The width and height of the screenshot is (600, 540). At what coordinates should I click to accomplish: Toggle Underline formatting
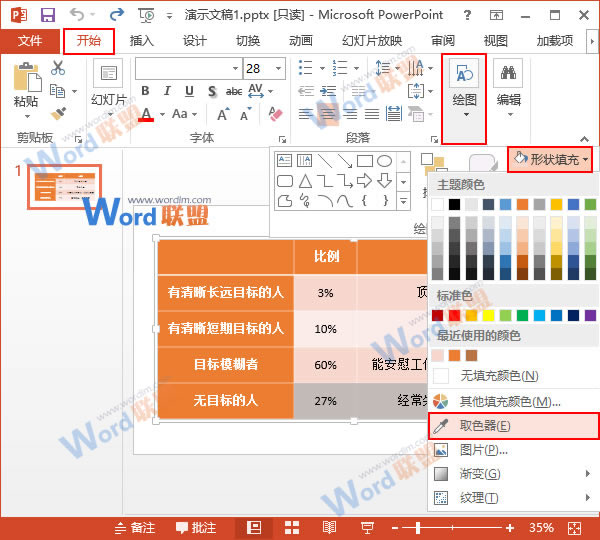click(189, 91)
